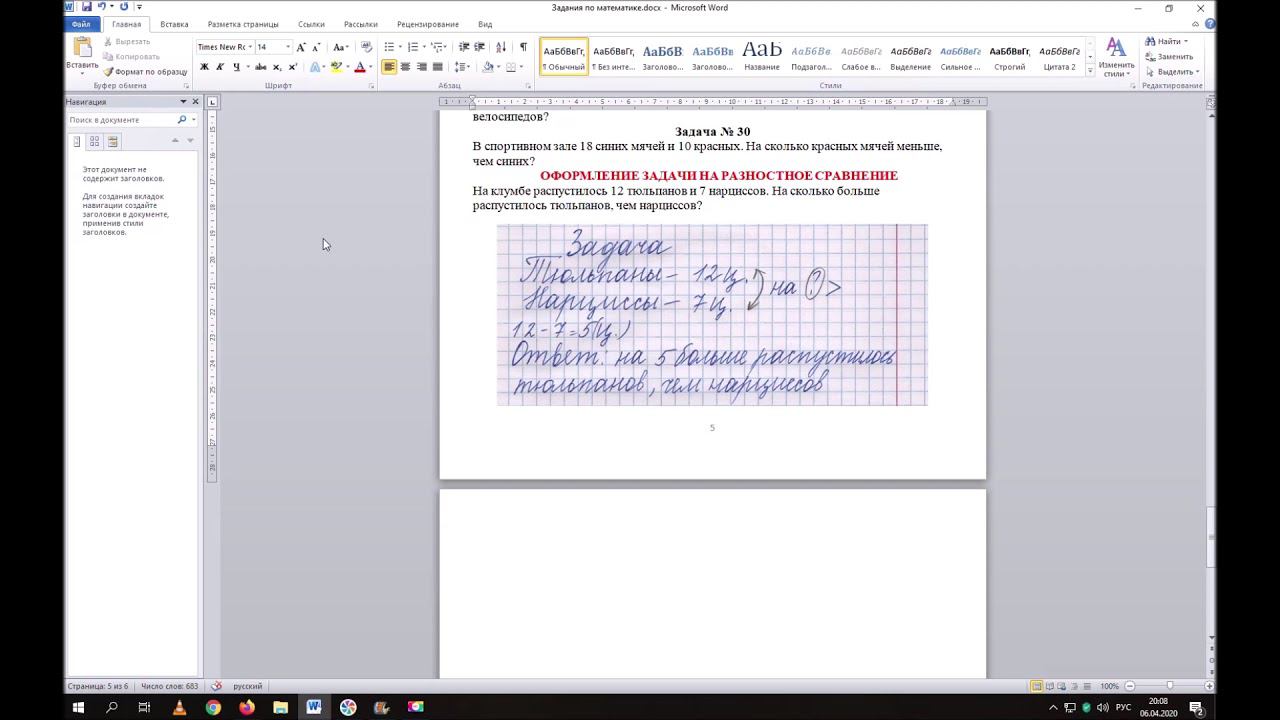Click the Format Painter (Формат по образцу) button
The image size is (1280, 720).
(x=145, y=72)
